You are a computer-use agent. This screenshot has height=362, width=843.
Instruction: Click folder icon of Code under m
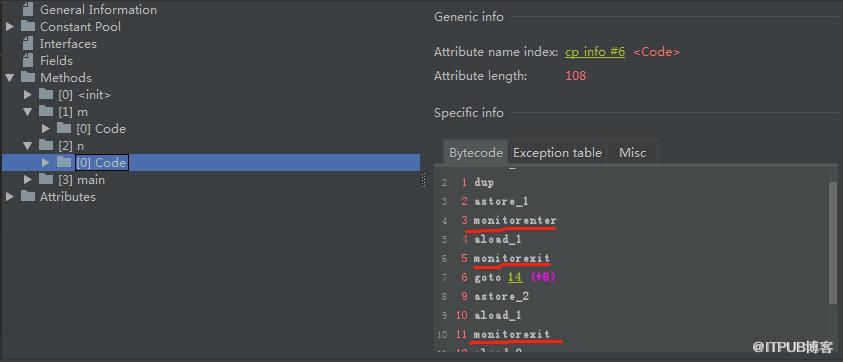[64, 128]
